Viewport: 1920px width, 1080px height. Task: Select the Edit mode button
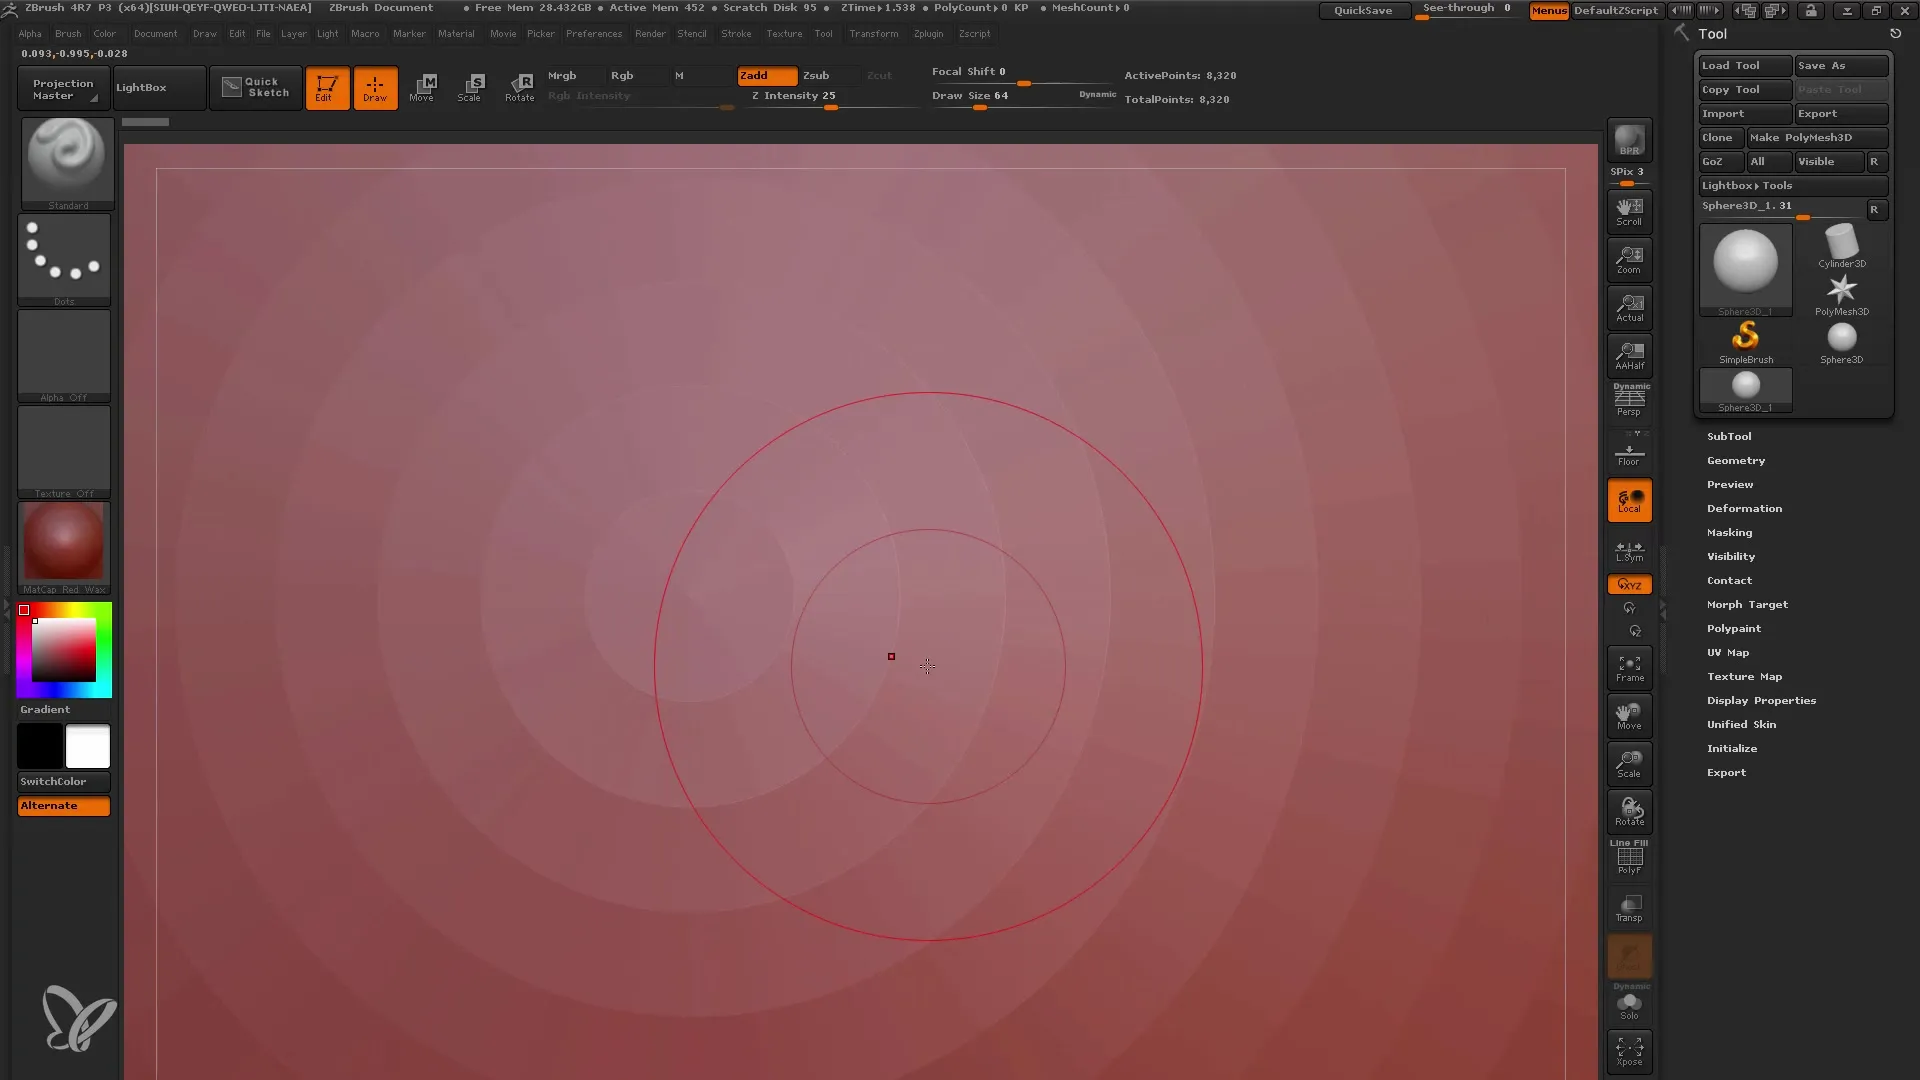tap(326, 87)
